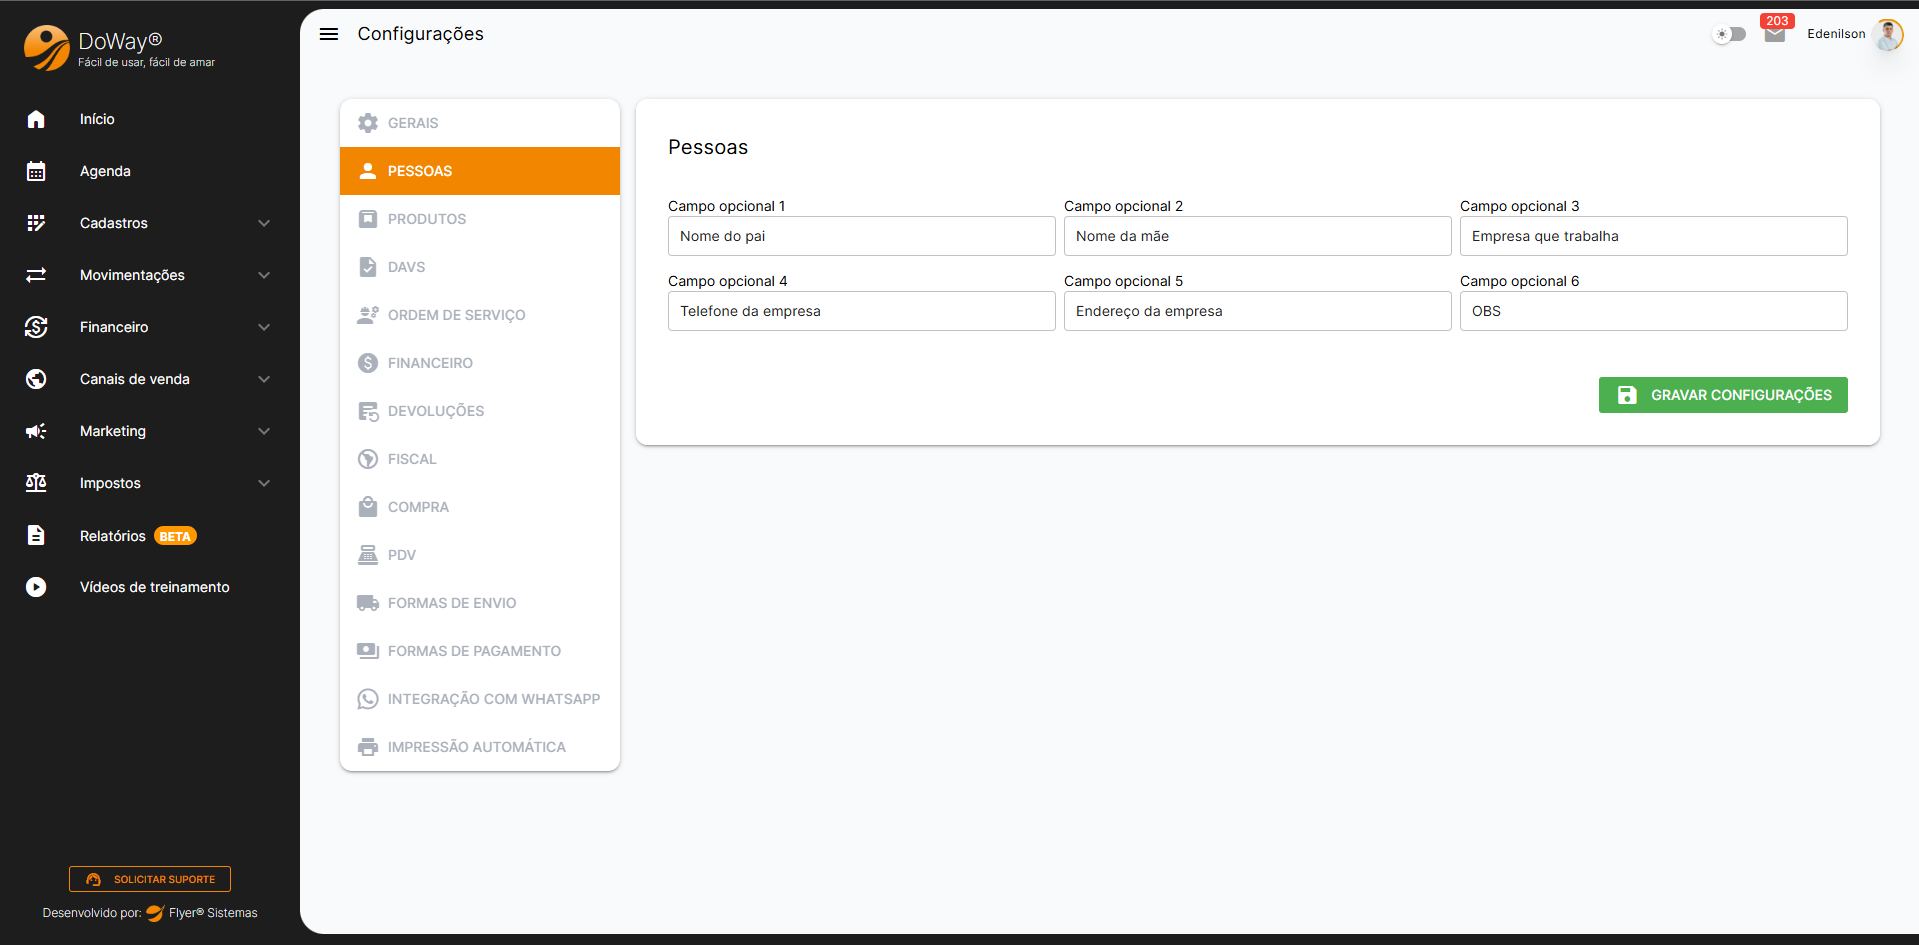Expand the Cadastros submenu chevron
This screenshot has height=945, width=1919.
pyautogui.click(x=264, y=223)
